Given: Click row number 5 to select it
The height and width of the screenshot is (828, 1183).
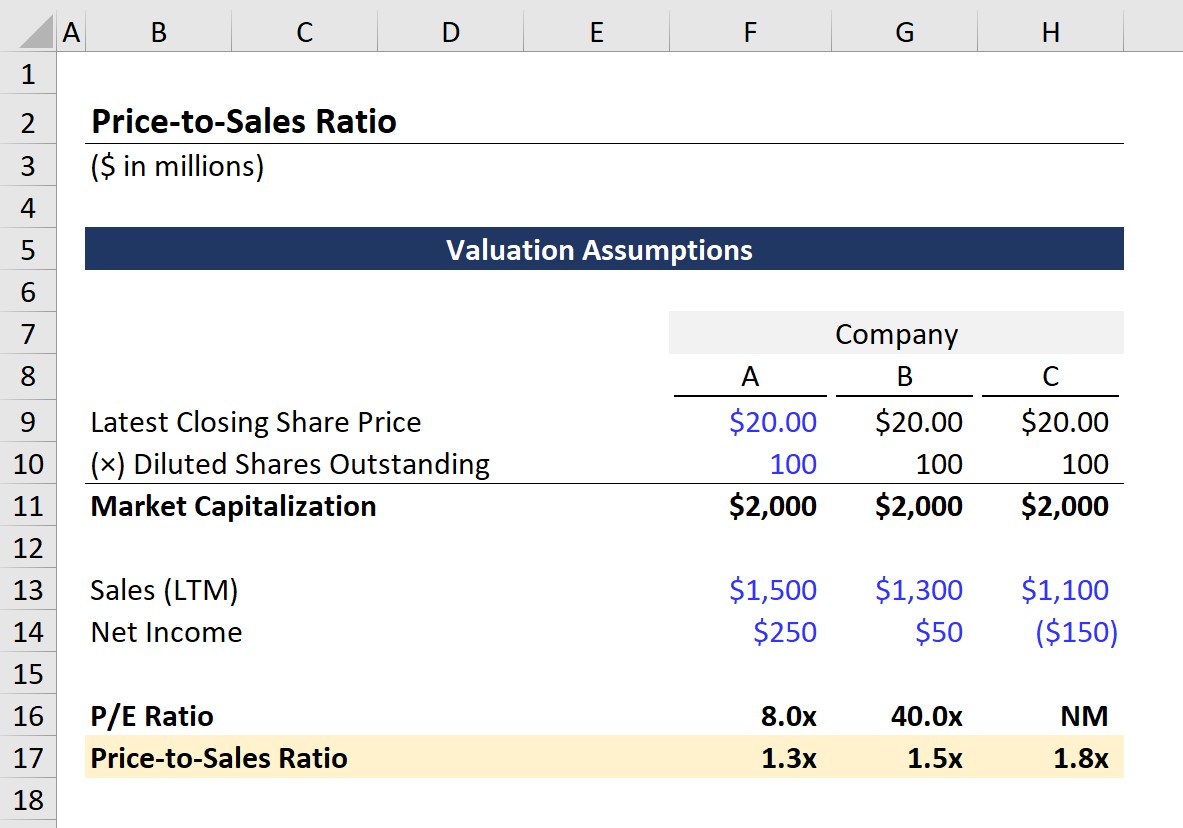Looking at the screenshot, I should click(x=26, y=249).
